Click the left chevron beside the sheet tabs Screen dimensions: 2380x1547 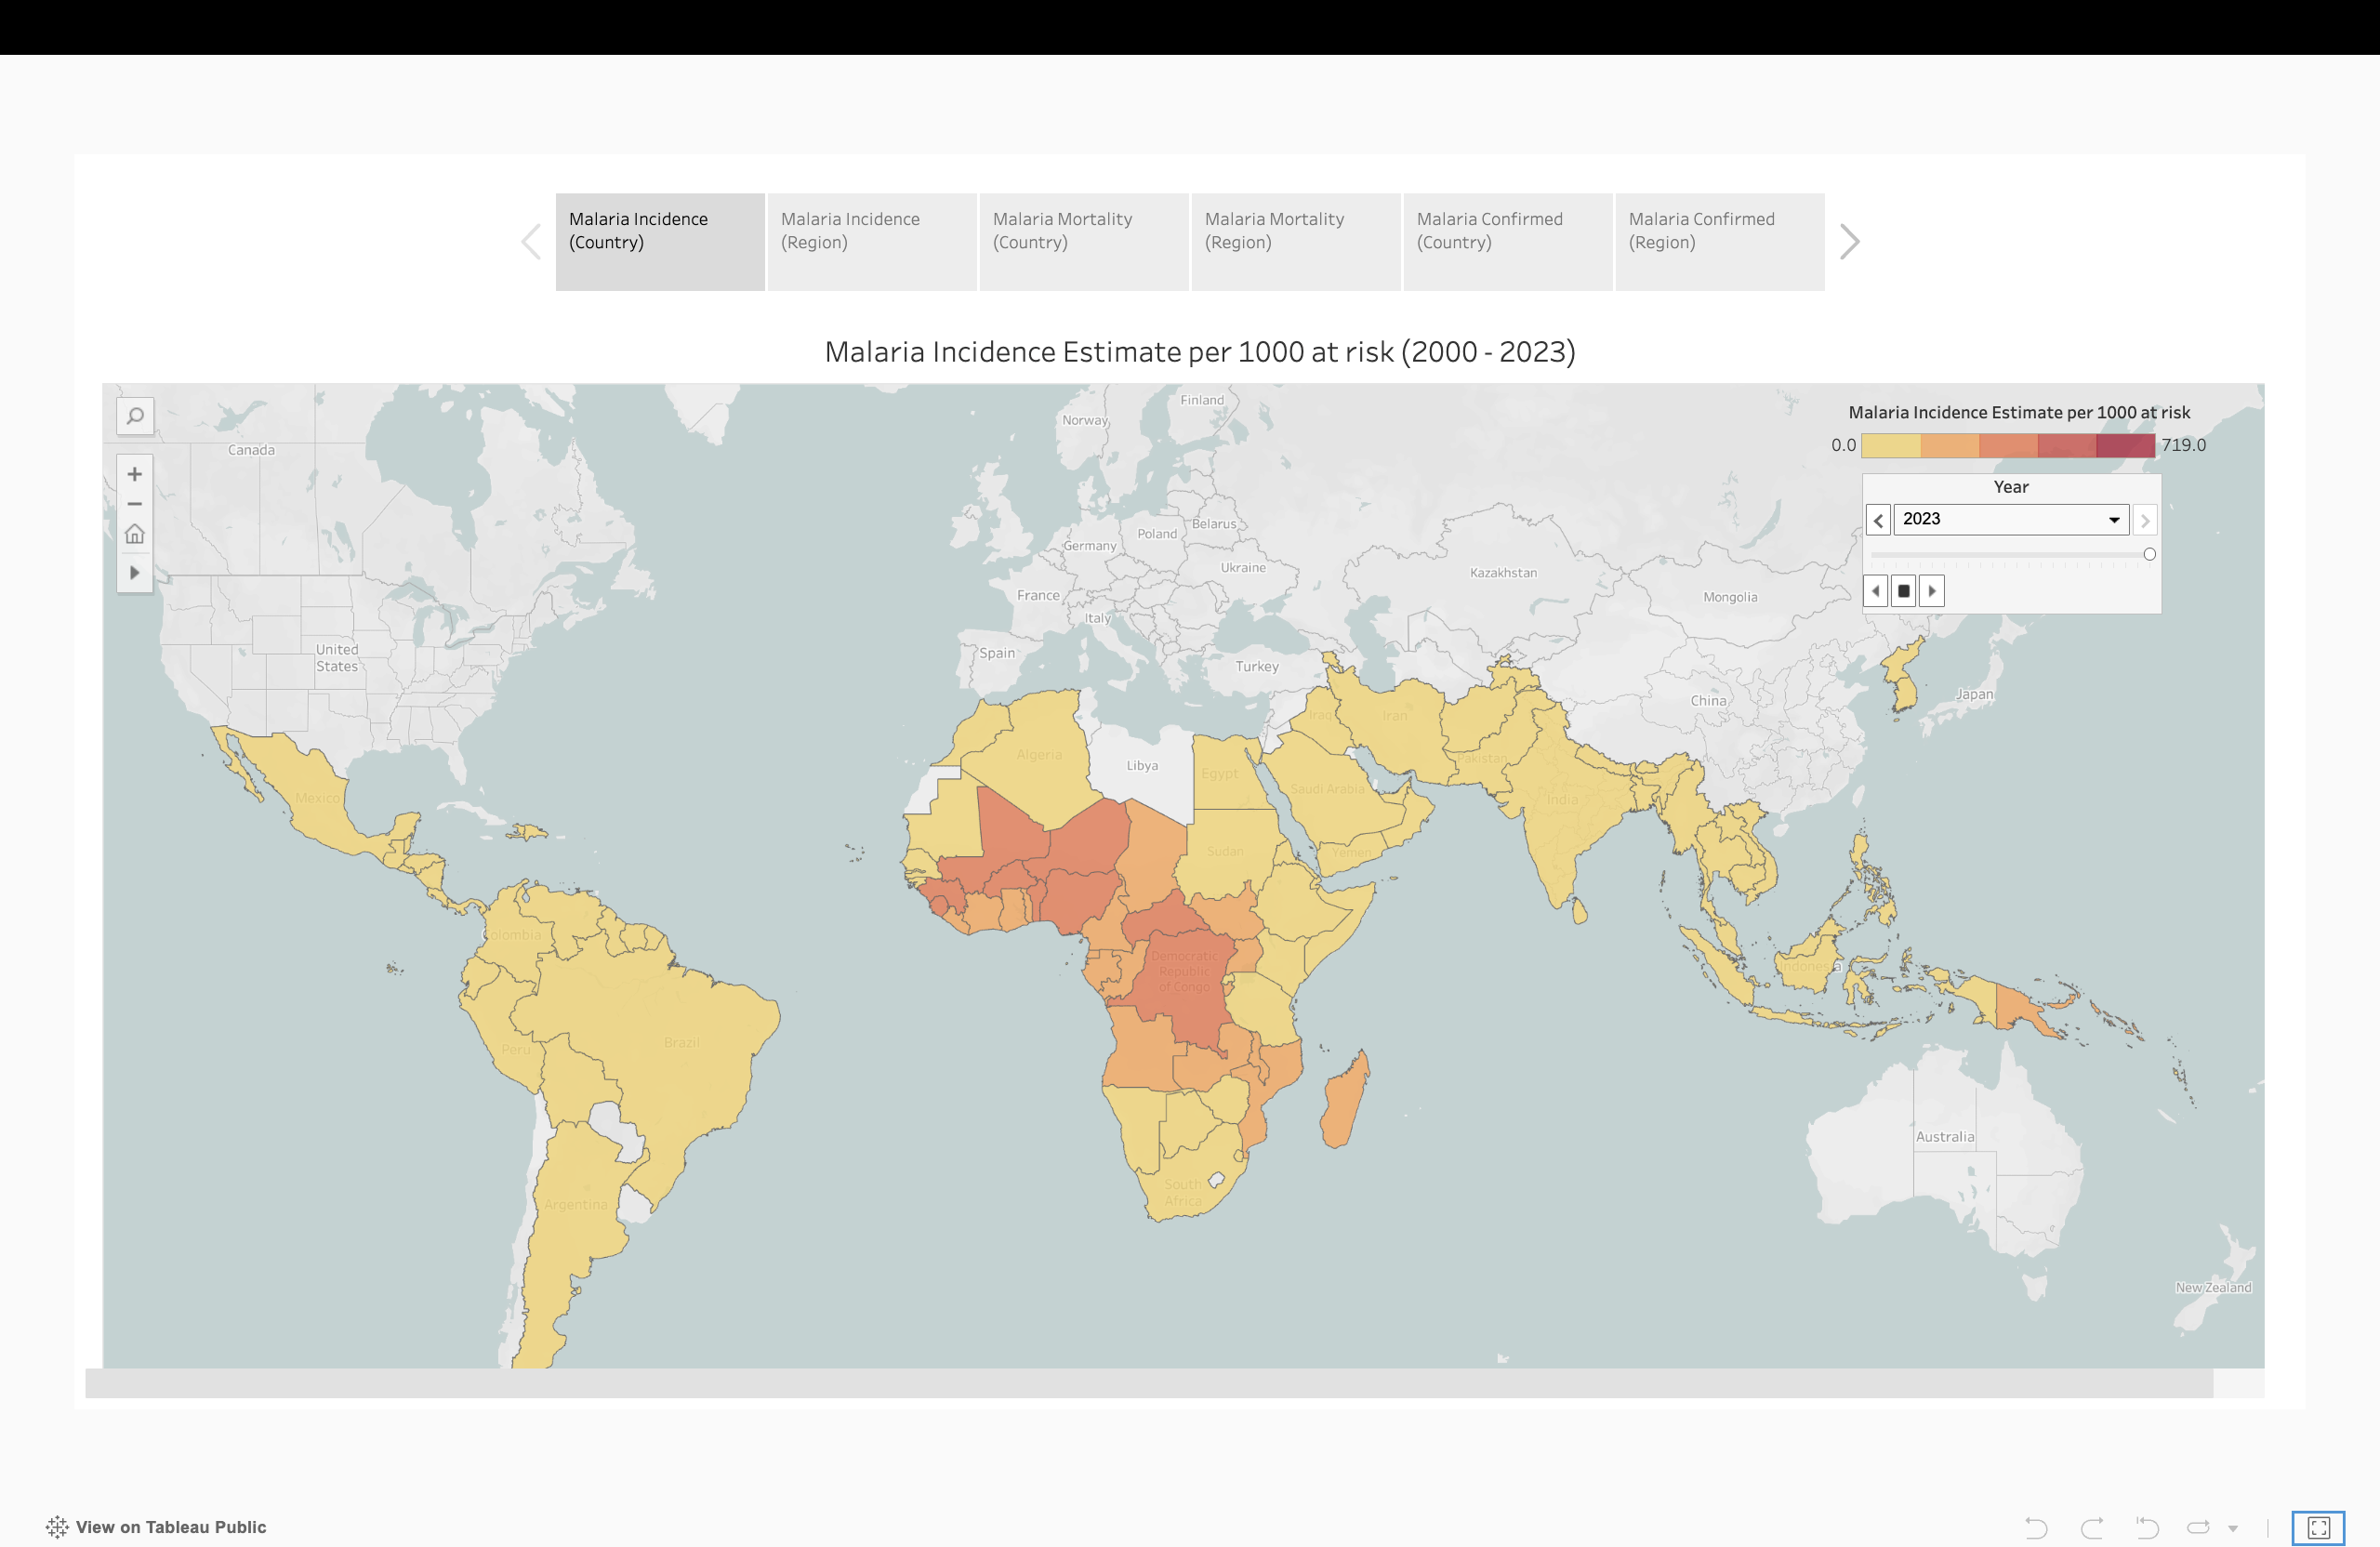pos(530,241)
